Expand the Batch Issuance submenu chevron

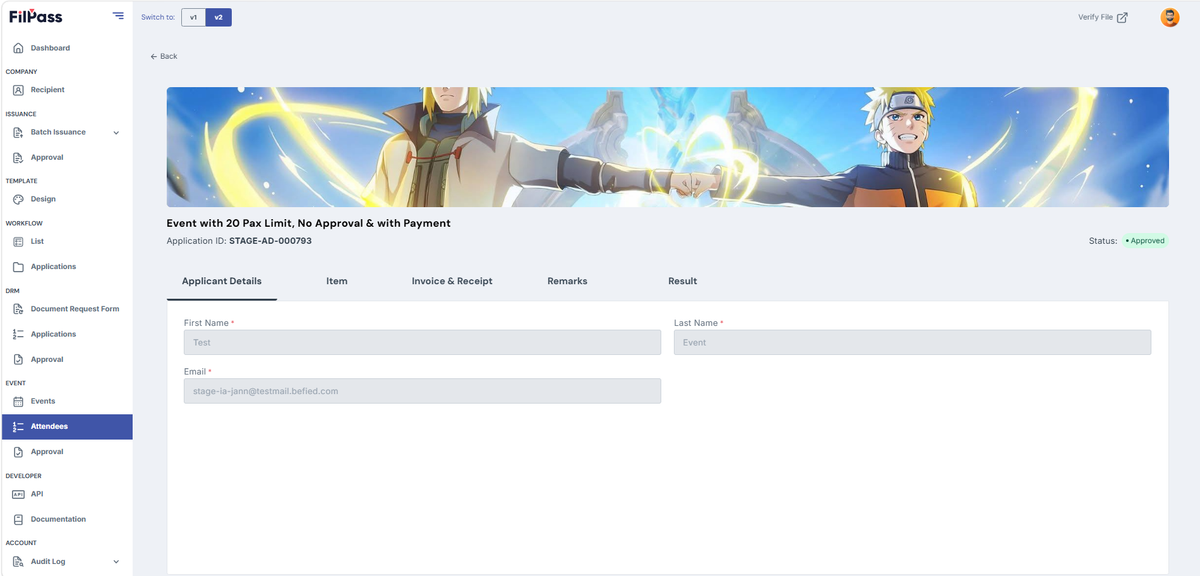tap(116, 132)
